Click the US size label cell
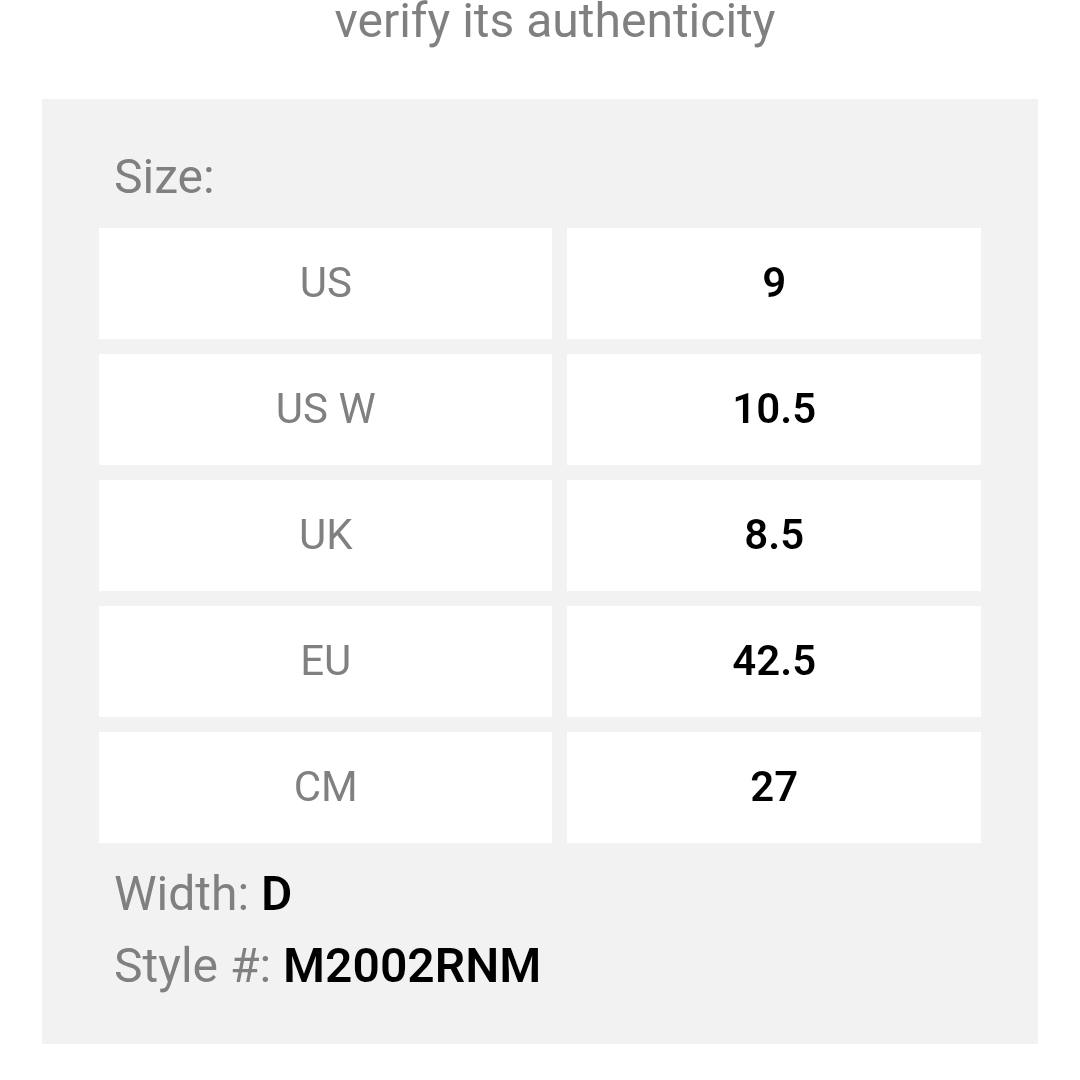 pyautogui.click(x=325, y=283)
